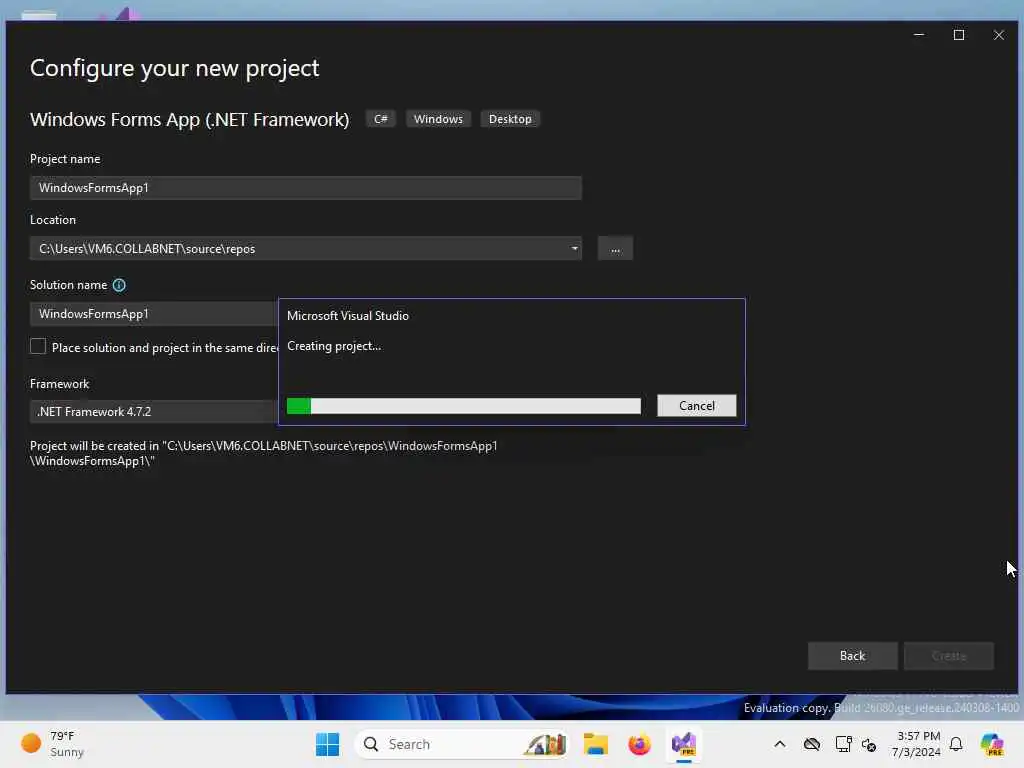Minimize the Configure your new project window

coord(919,35)
